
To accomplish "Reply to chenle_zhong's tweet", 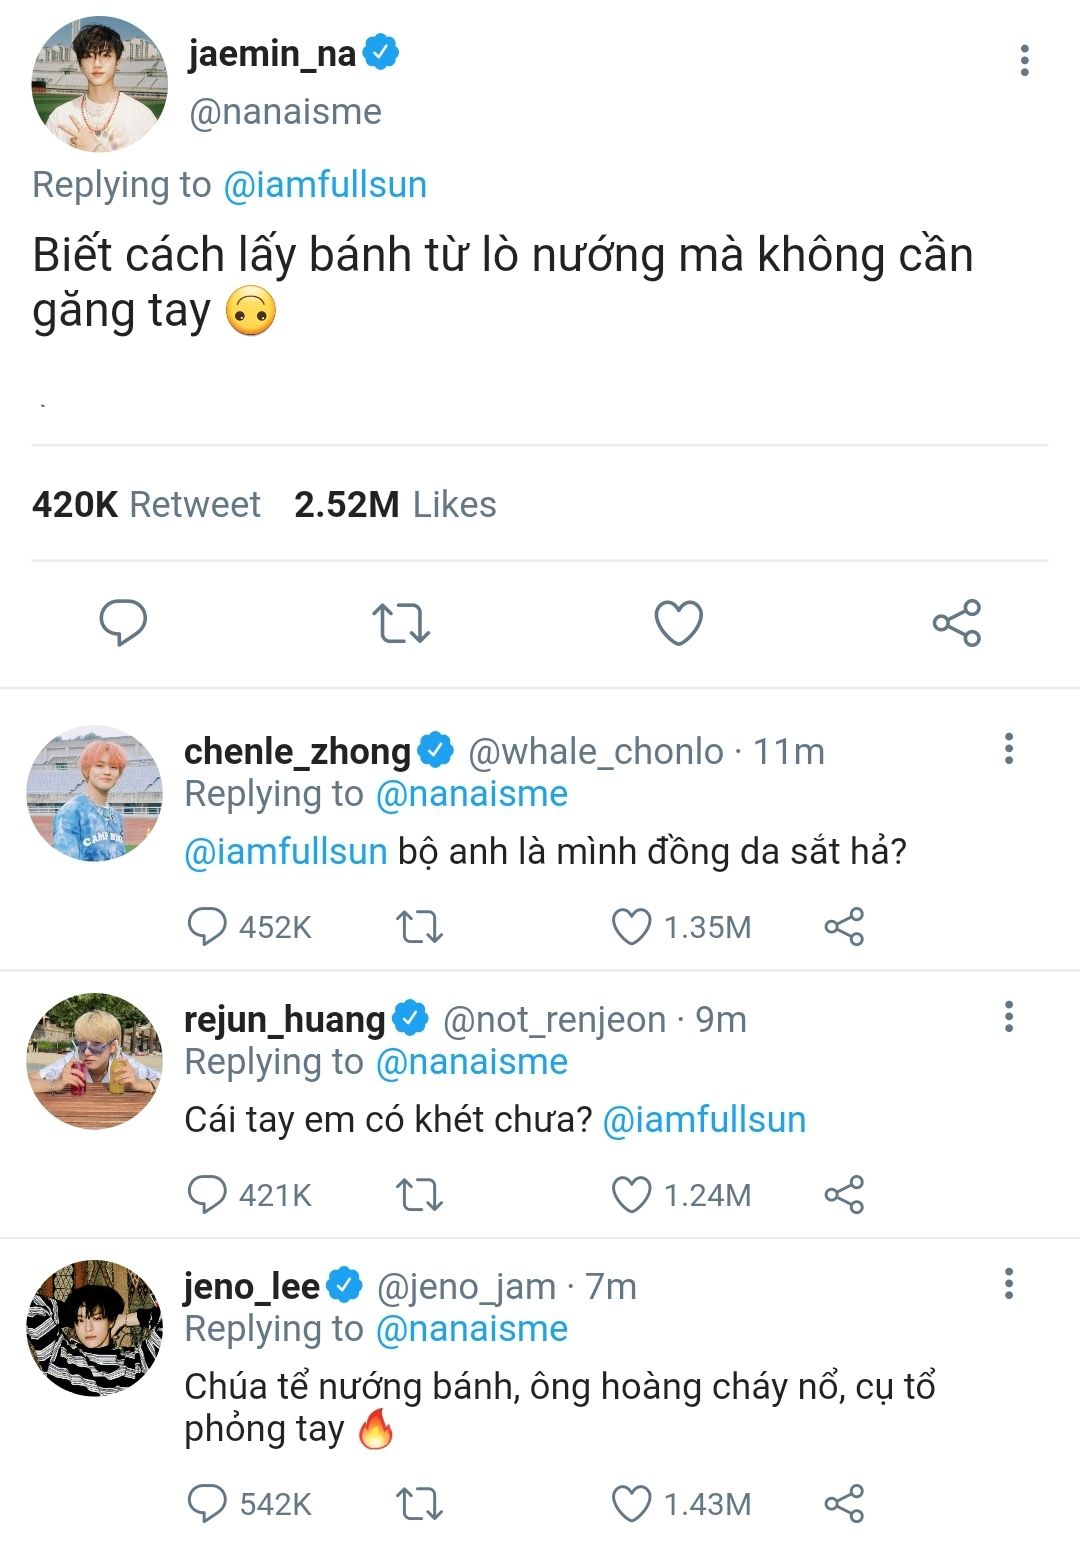I will point(207,927).
